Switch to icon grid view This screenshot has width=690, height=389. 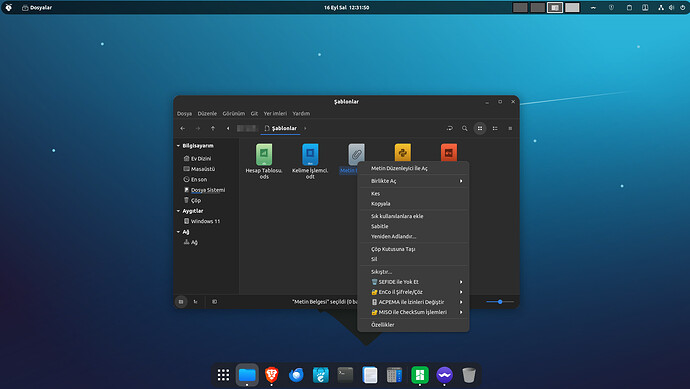[x=480, y=128]
